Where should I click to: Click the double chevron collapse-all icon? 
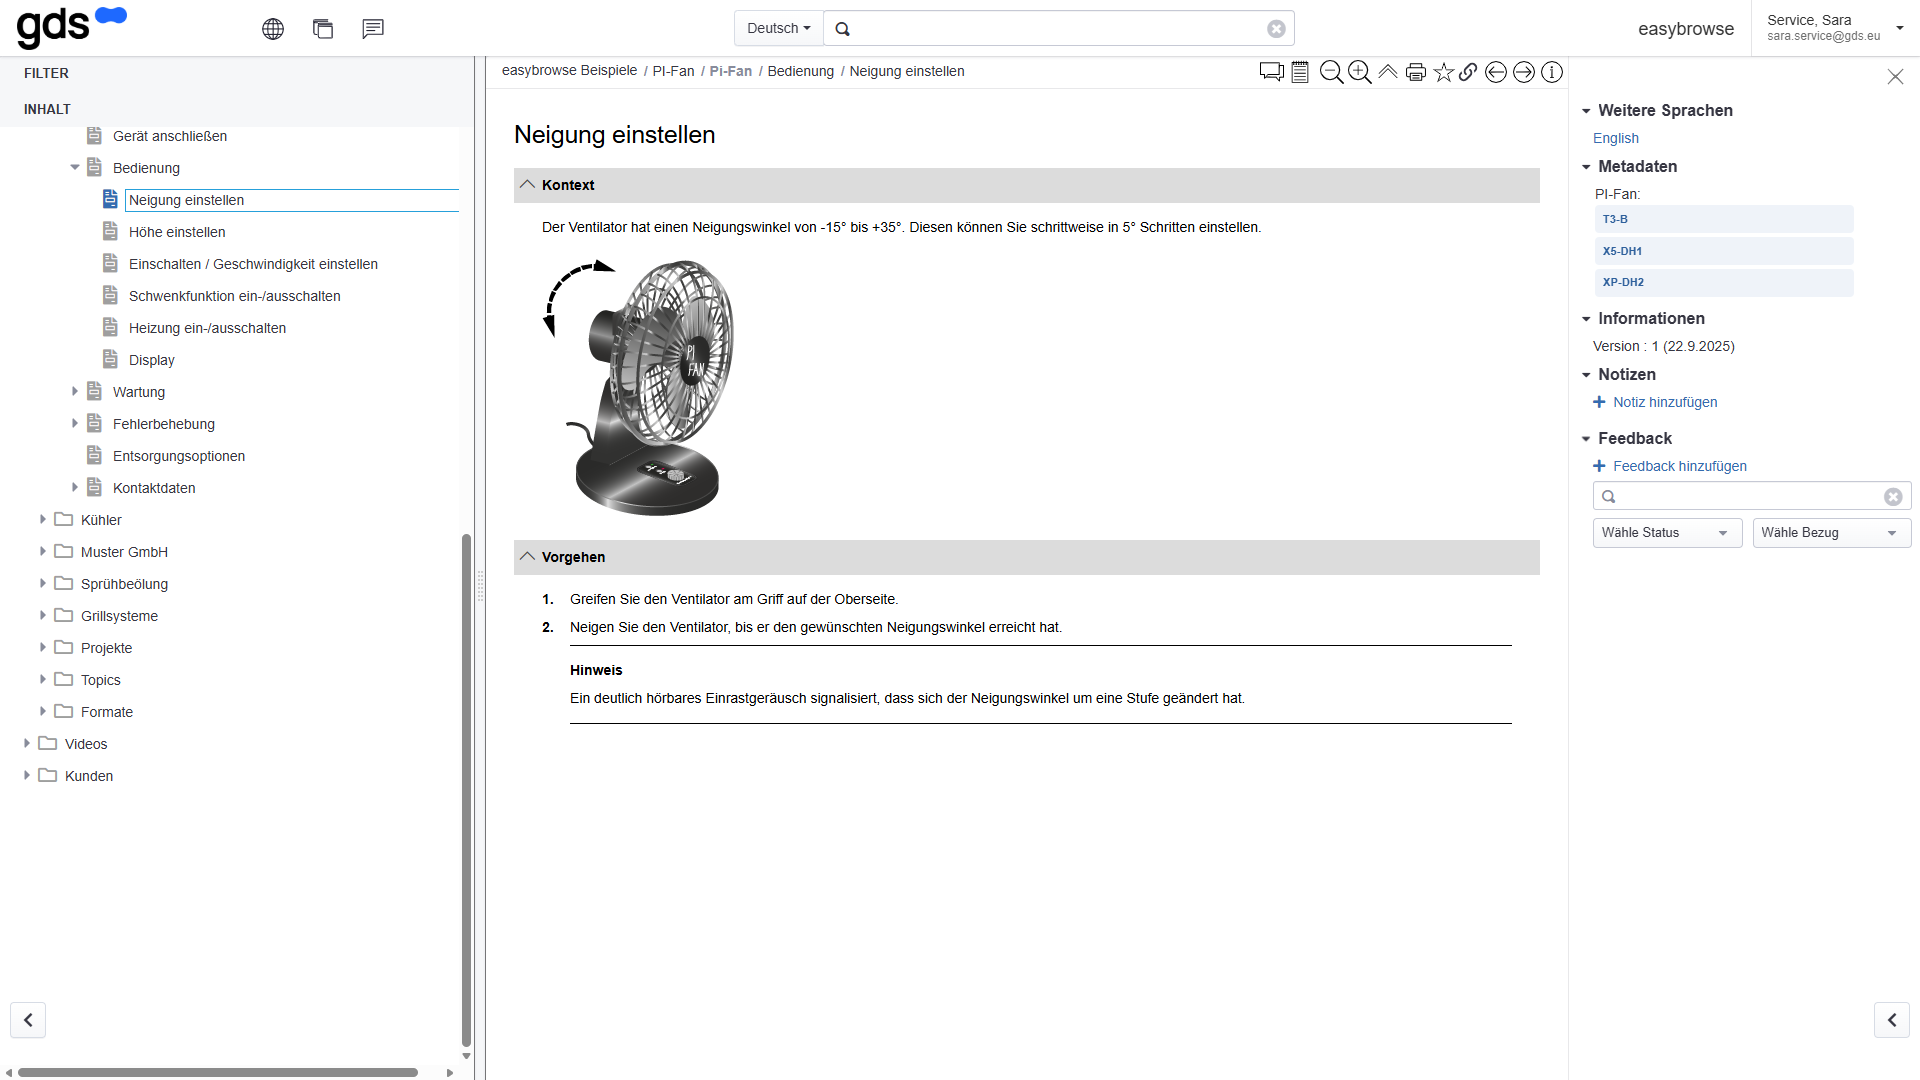pos(1388,72)
